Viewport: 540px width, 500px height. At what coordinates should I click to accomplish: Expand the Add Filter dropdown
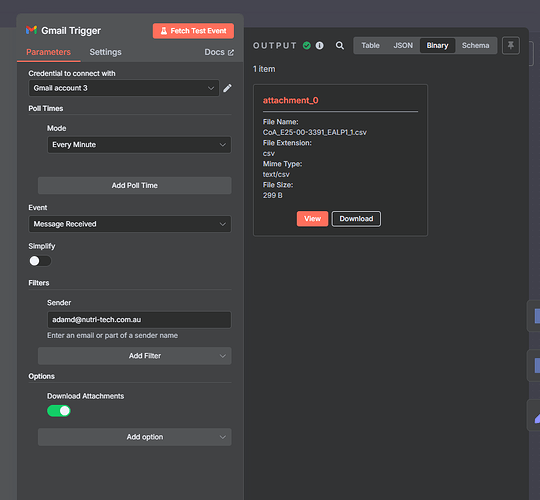[x=135, y=356]
